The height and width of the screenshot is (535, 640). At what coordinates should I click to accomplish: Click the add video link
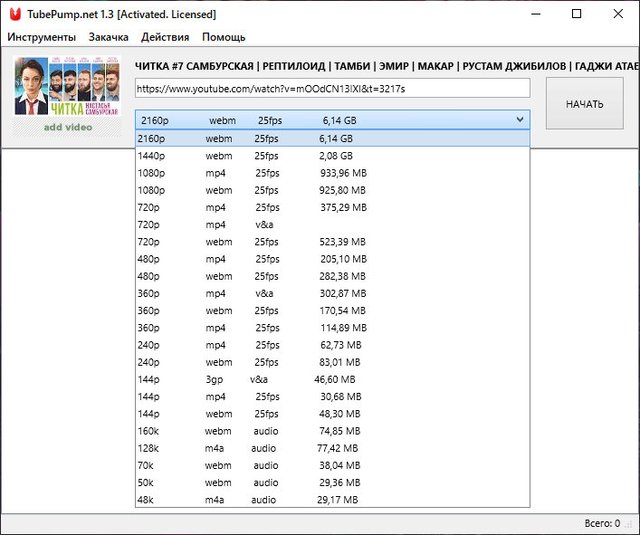(66, 127)
